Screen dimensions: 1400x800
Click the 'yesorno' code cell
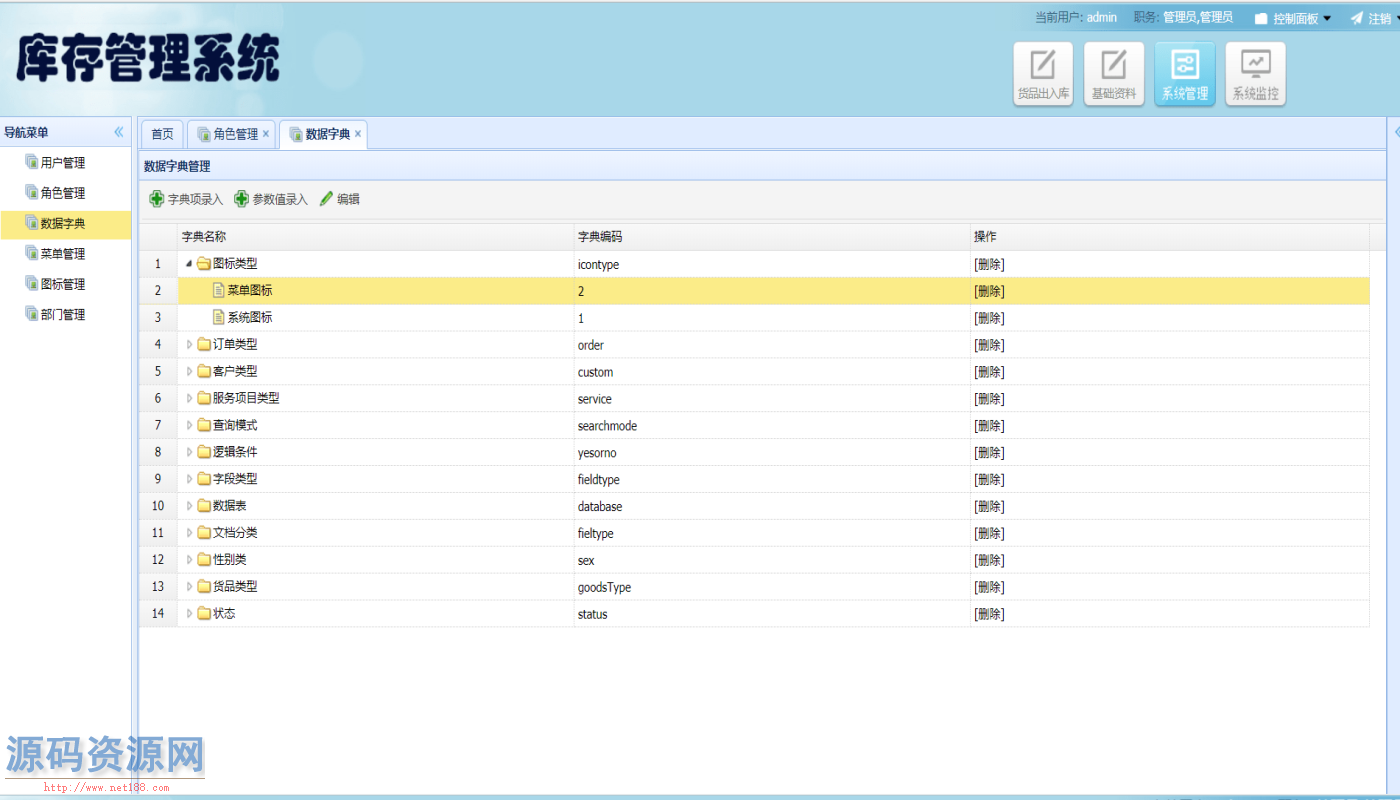pos(772,453)
